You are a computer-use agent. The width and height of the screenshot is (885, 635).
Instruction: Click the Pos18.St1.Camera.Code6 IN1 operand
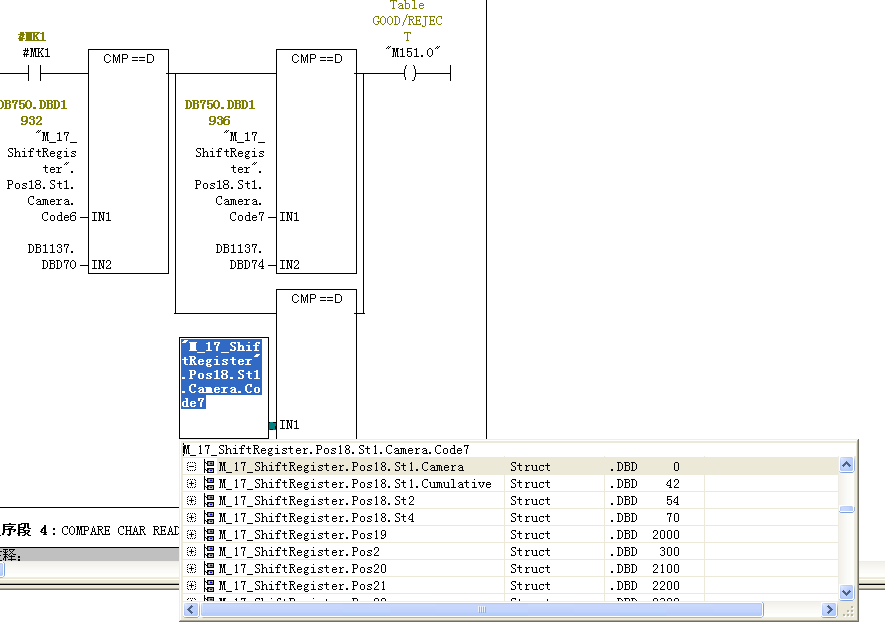pos(41,177)
